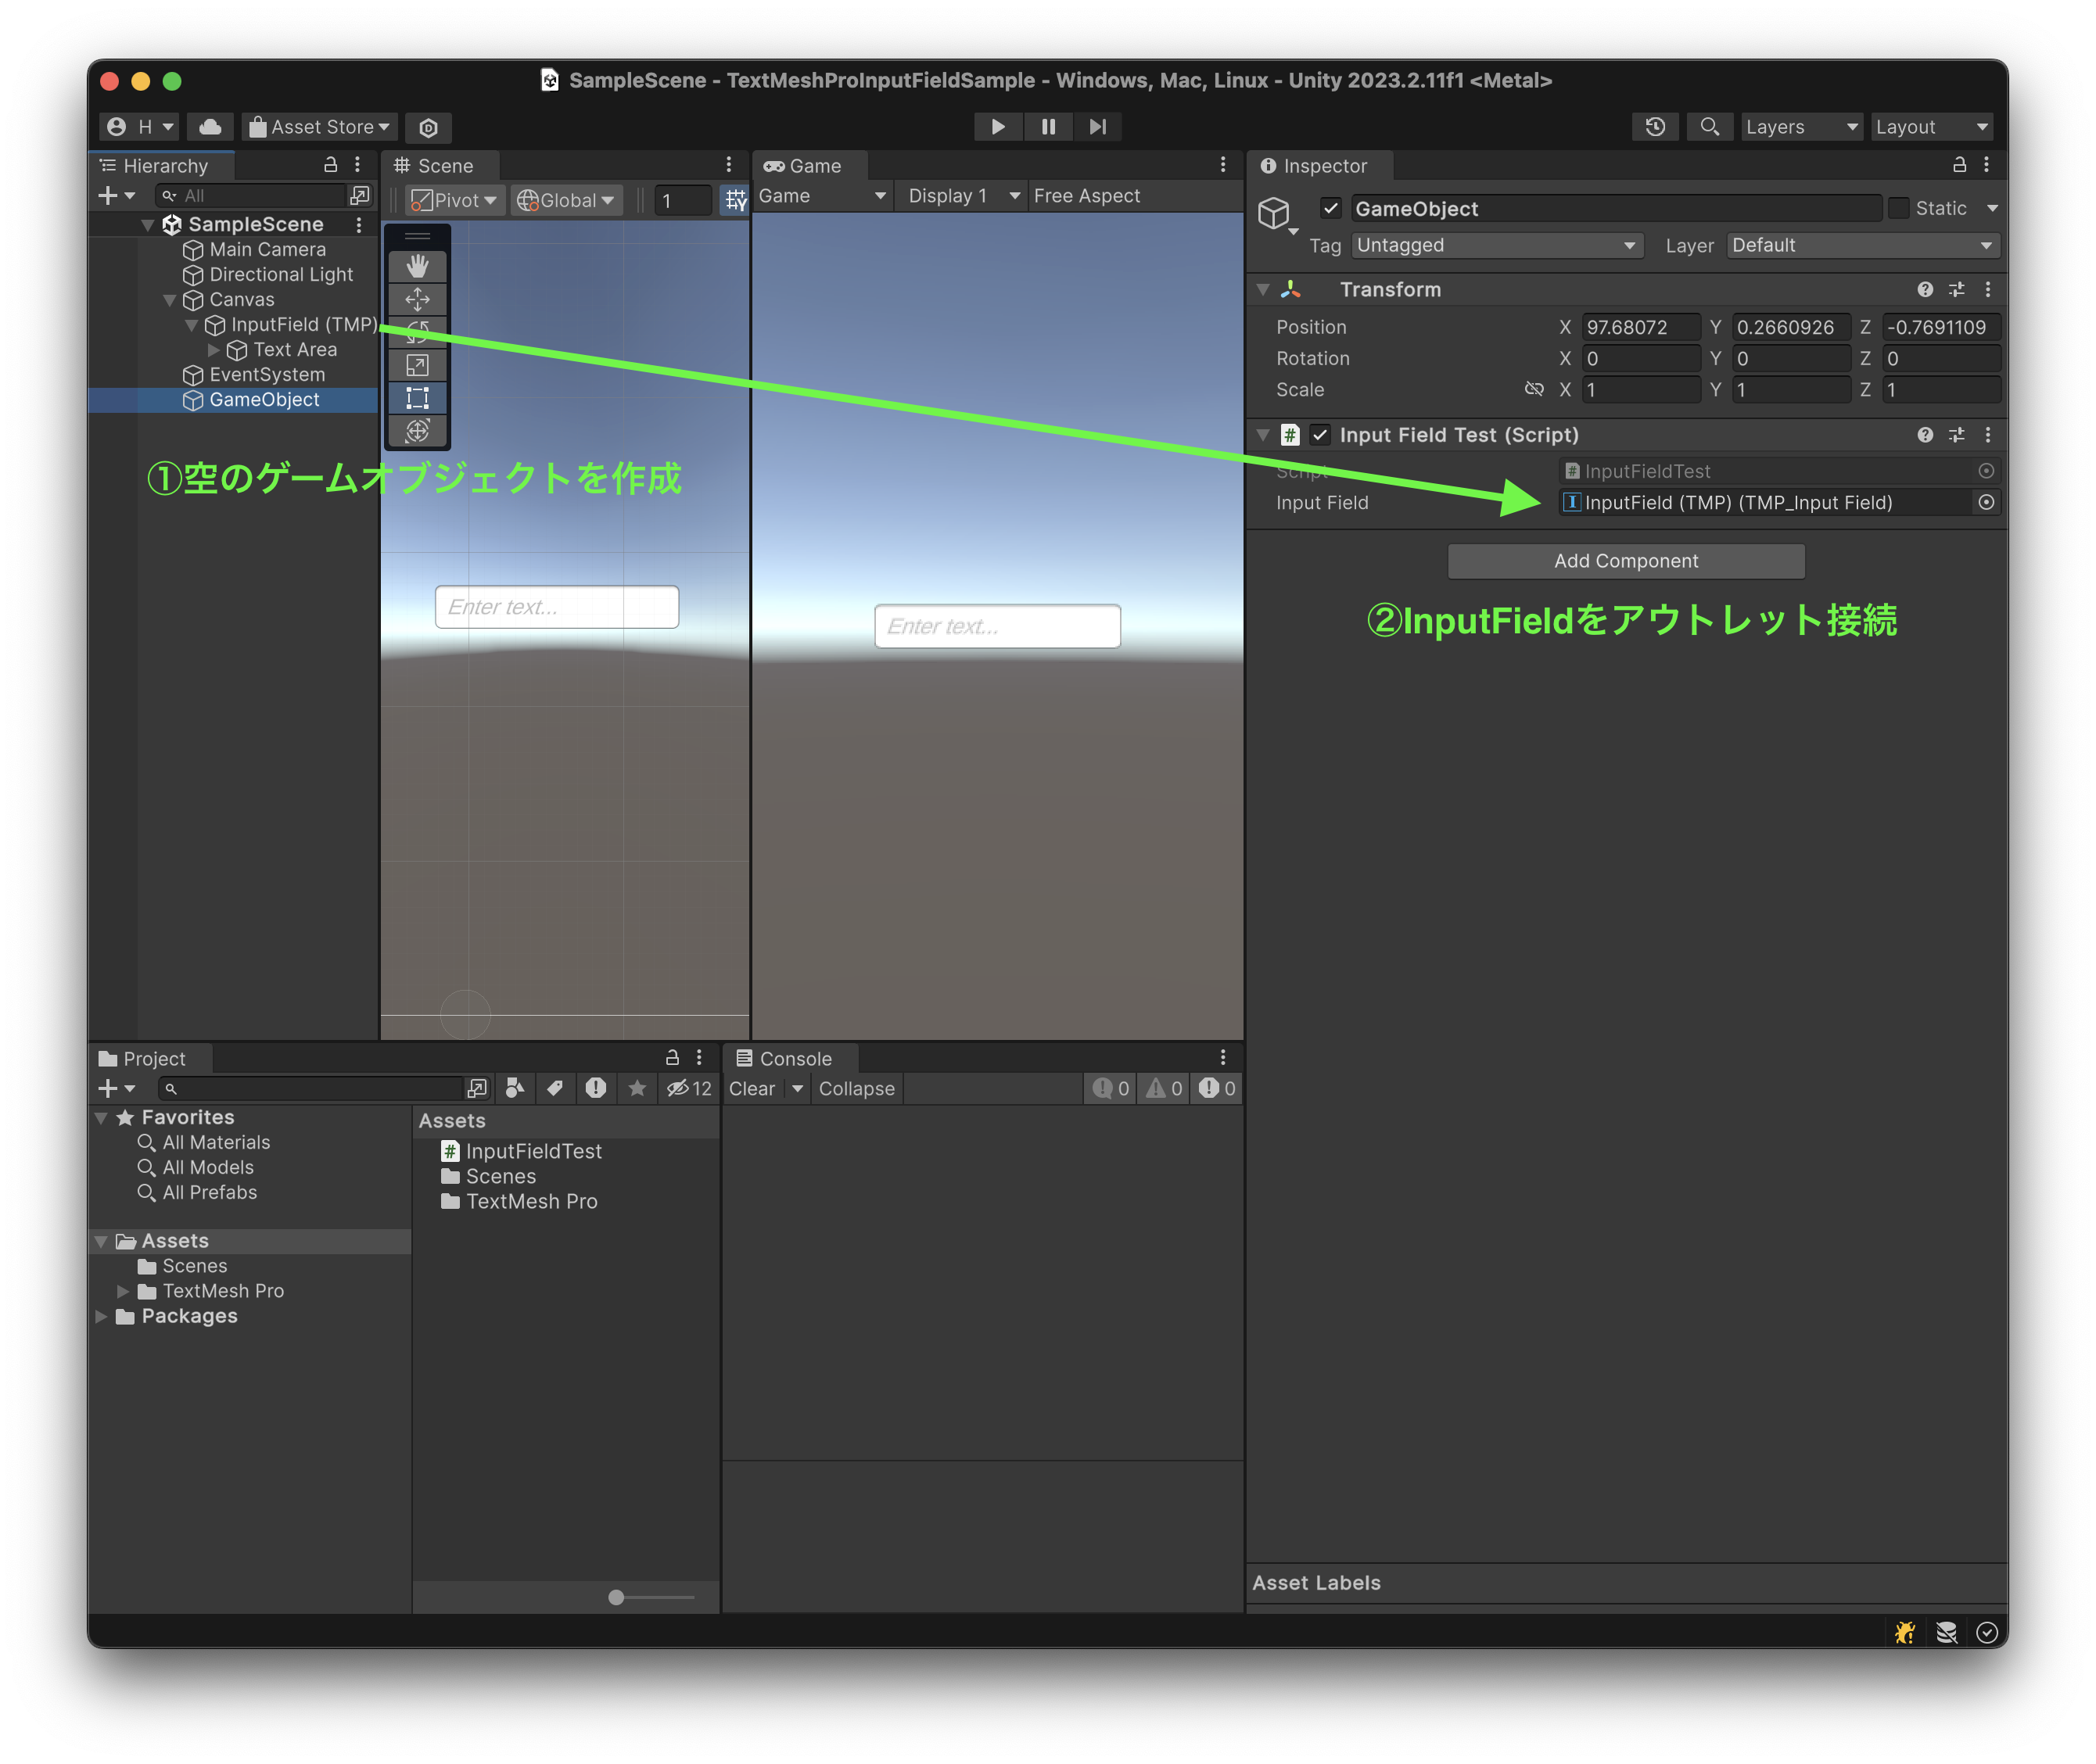Enable the Static checkbox

click(x=1897, y=208)
